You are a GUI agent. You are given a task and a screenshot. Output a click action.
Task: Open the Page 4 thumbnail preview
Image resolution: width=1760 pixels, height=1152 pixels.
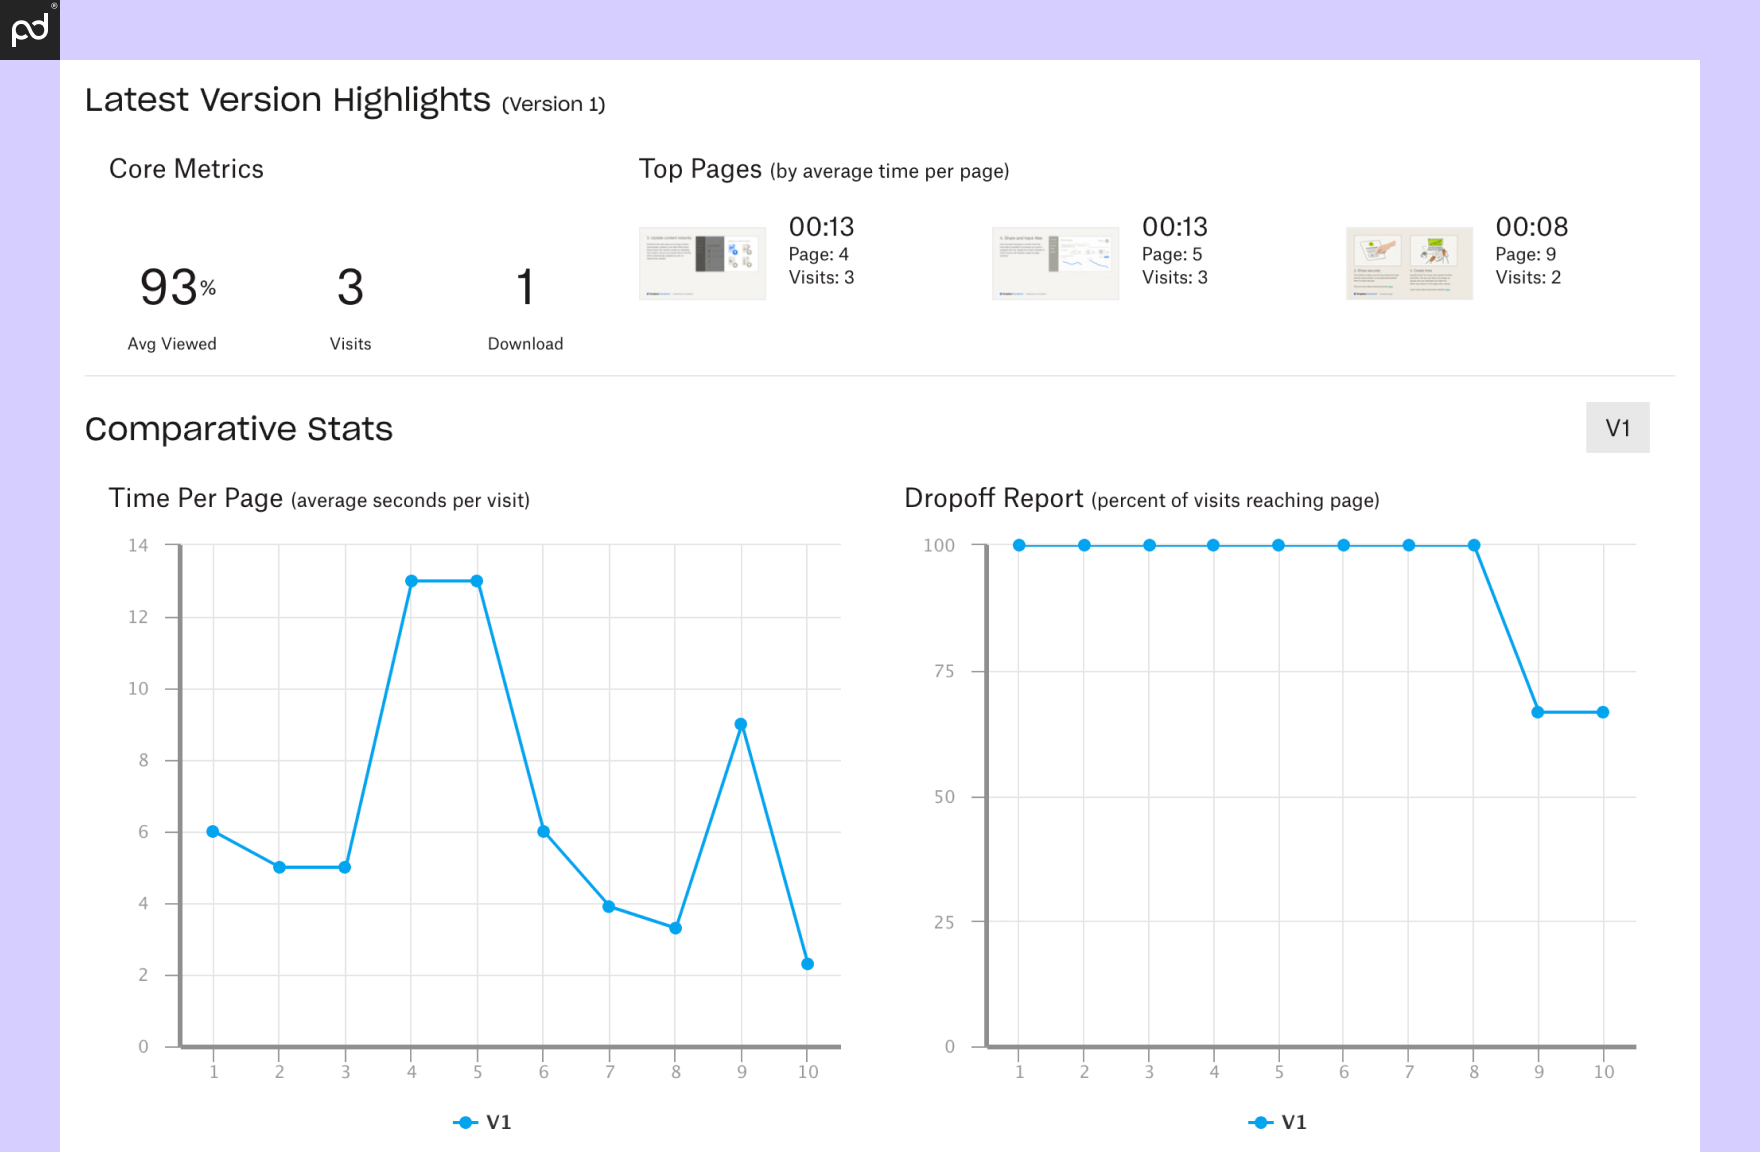click(x=702, y=263)
